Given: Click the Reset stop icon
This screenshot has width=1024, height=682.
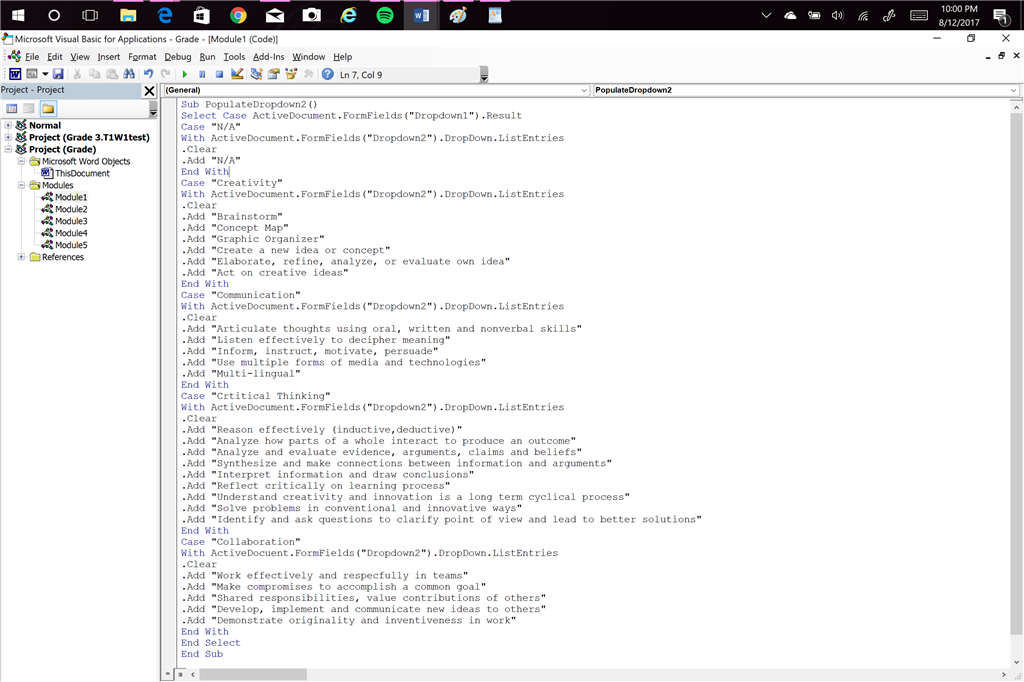Looking at the screenshot, I should click(219, 74).
